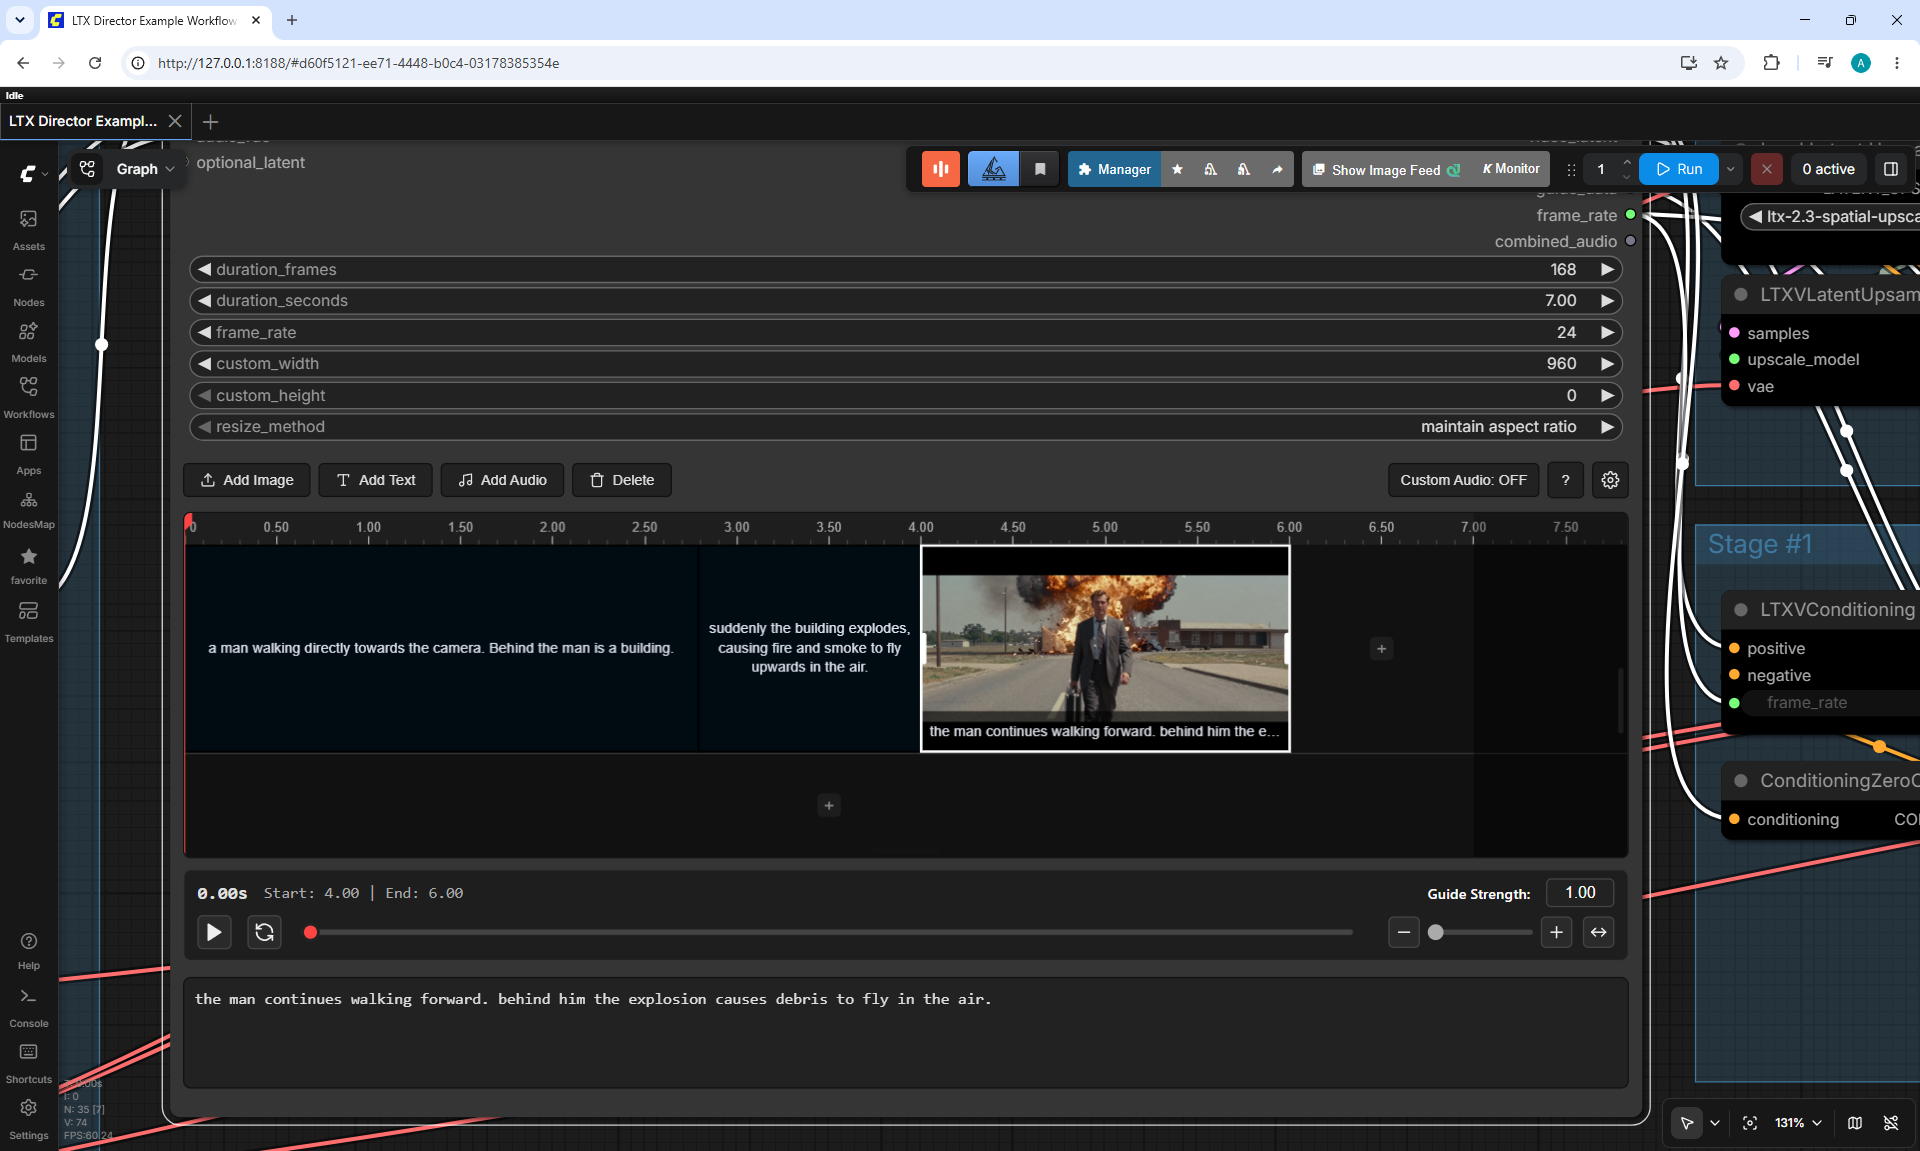Open the timeline help question mark
This screenshot has height=1151, width=1920.
(1566, 480)
